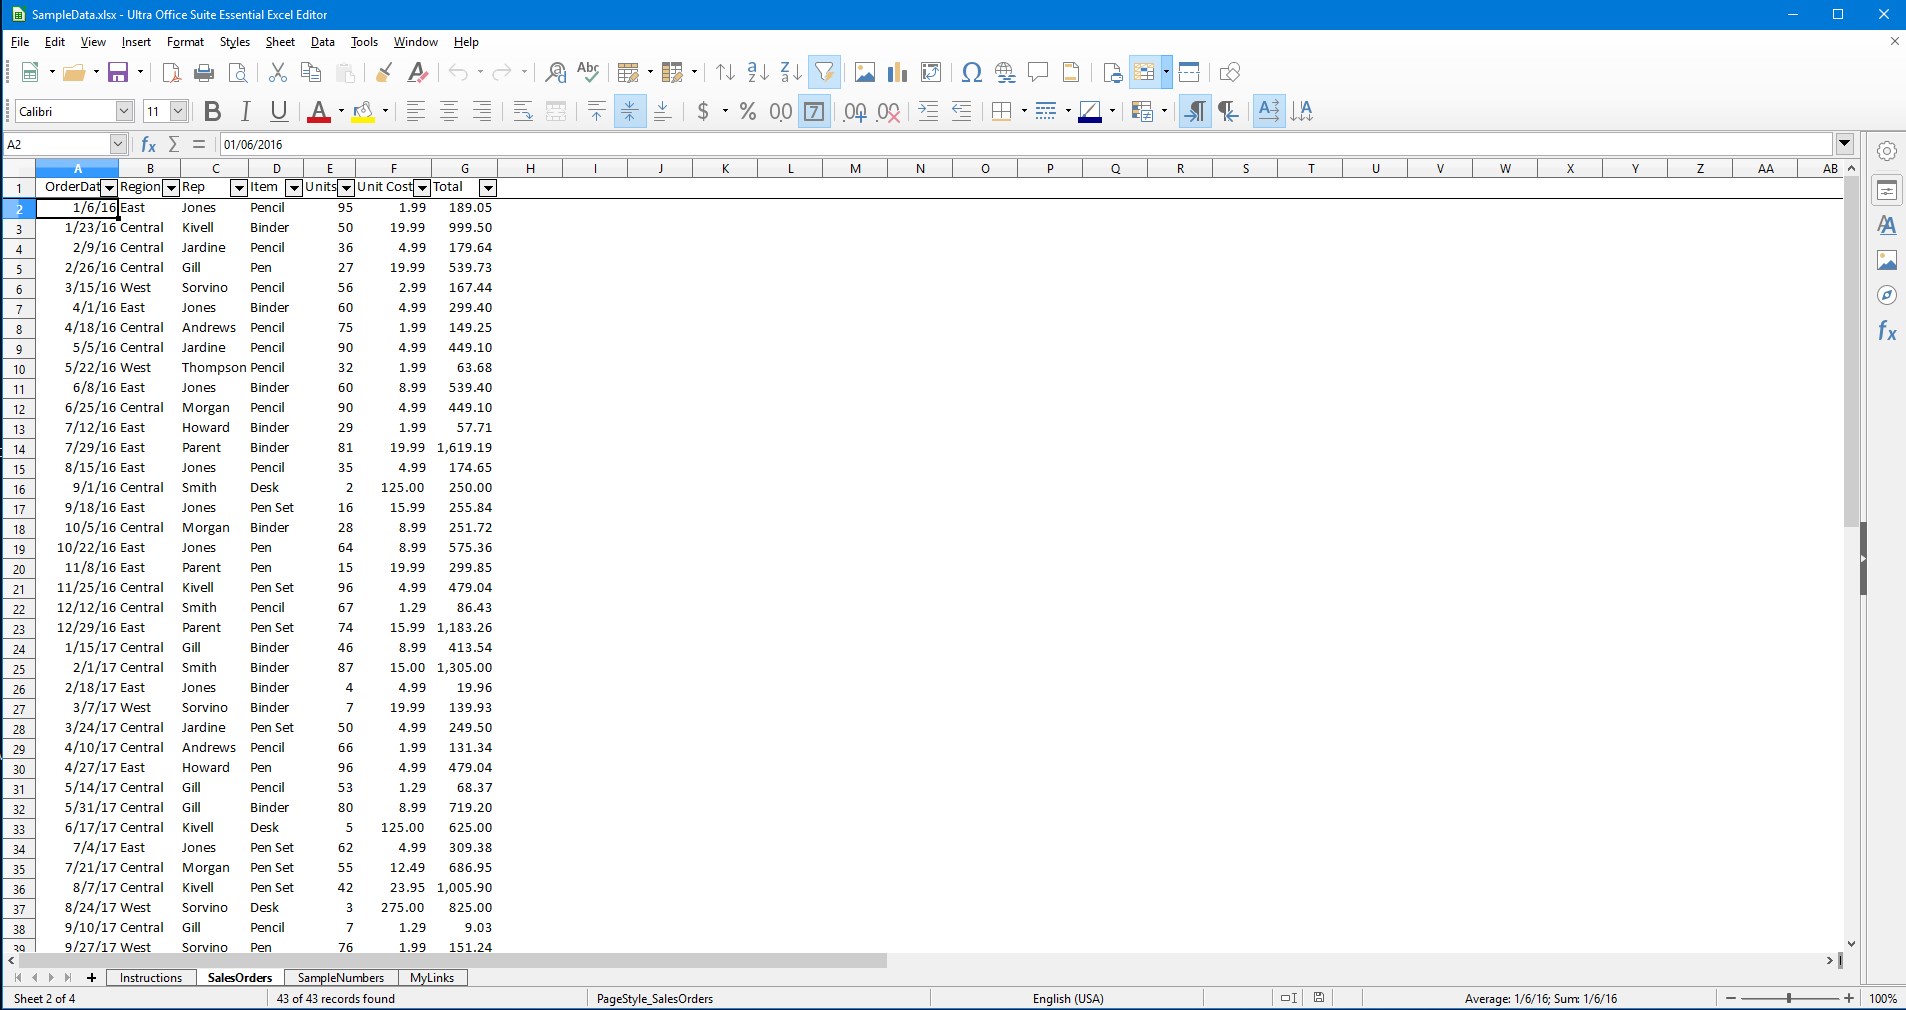Toggle the AutoFilter funnel button
Viewport: 1906px width, 1010px height.
point(824,72)
